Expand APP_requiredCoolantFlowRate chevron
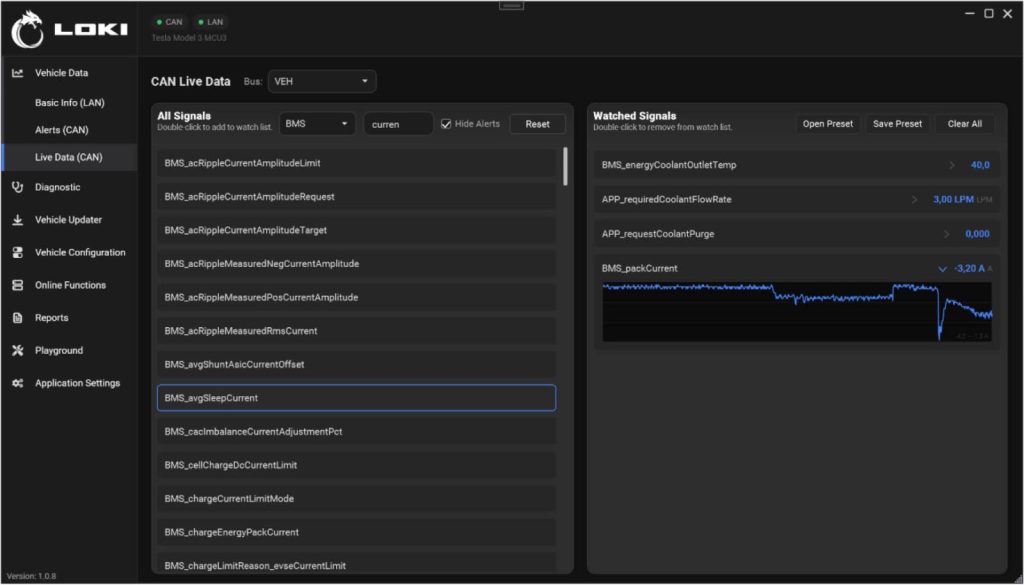 pos(914,200)
